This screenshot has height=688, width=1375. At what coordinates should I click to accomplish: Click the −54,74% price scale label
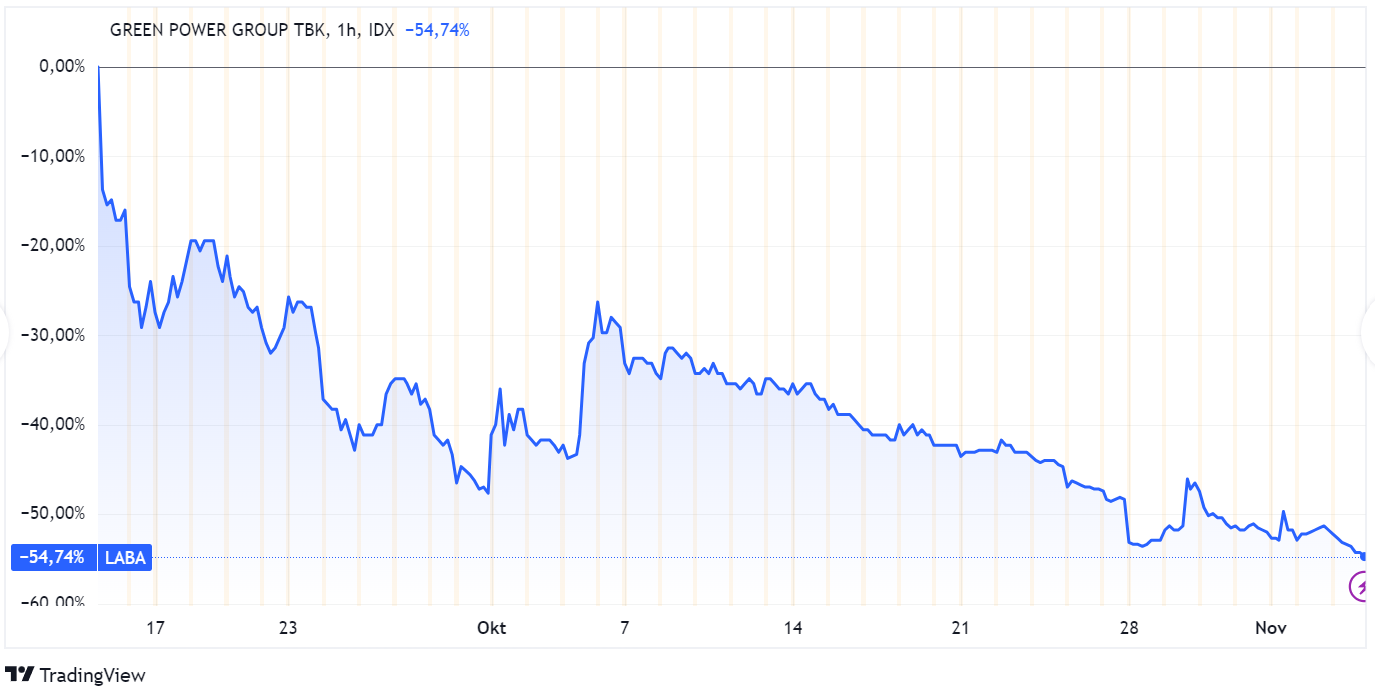(54, 557)
